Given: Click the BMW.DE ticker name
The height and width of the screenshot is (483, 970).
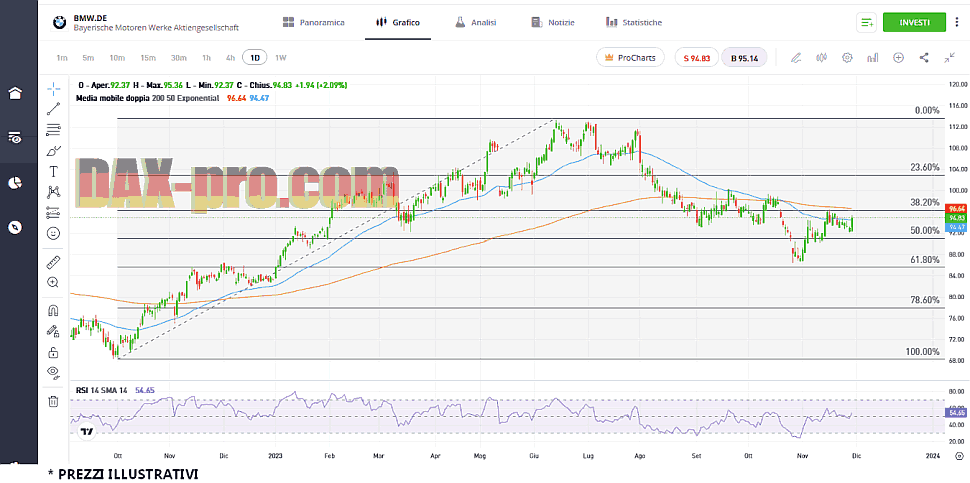Looking at the screenshot, I should (x=90, y=18).
